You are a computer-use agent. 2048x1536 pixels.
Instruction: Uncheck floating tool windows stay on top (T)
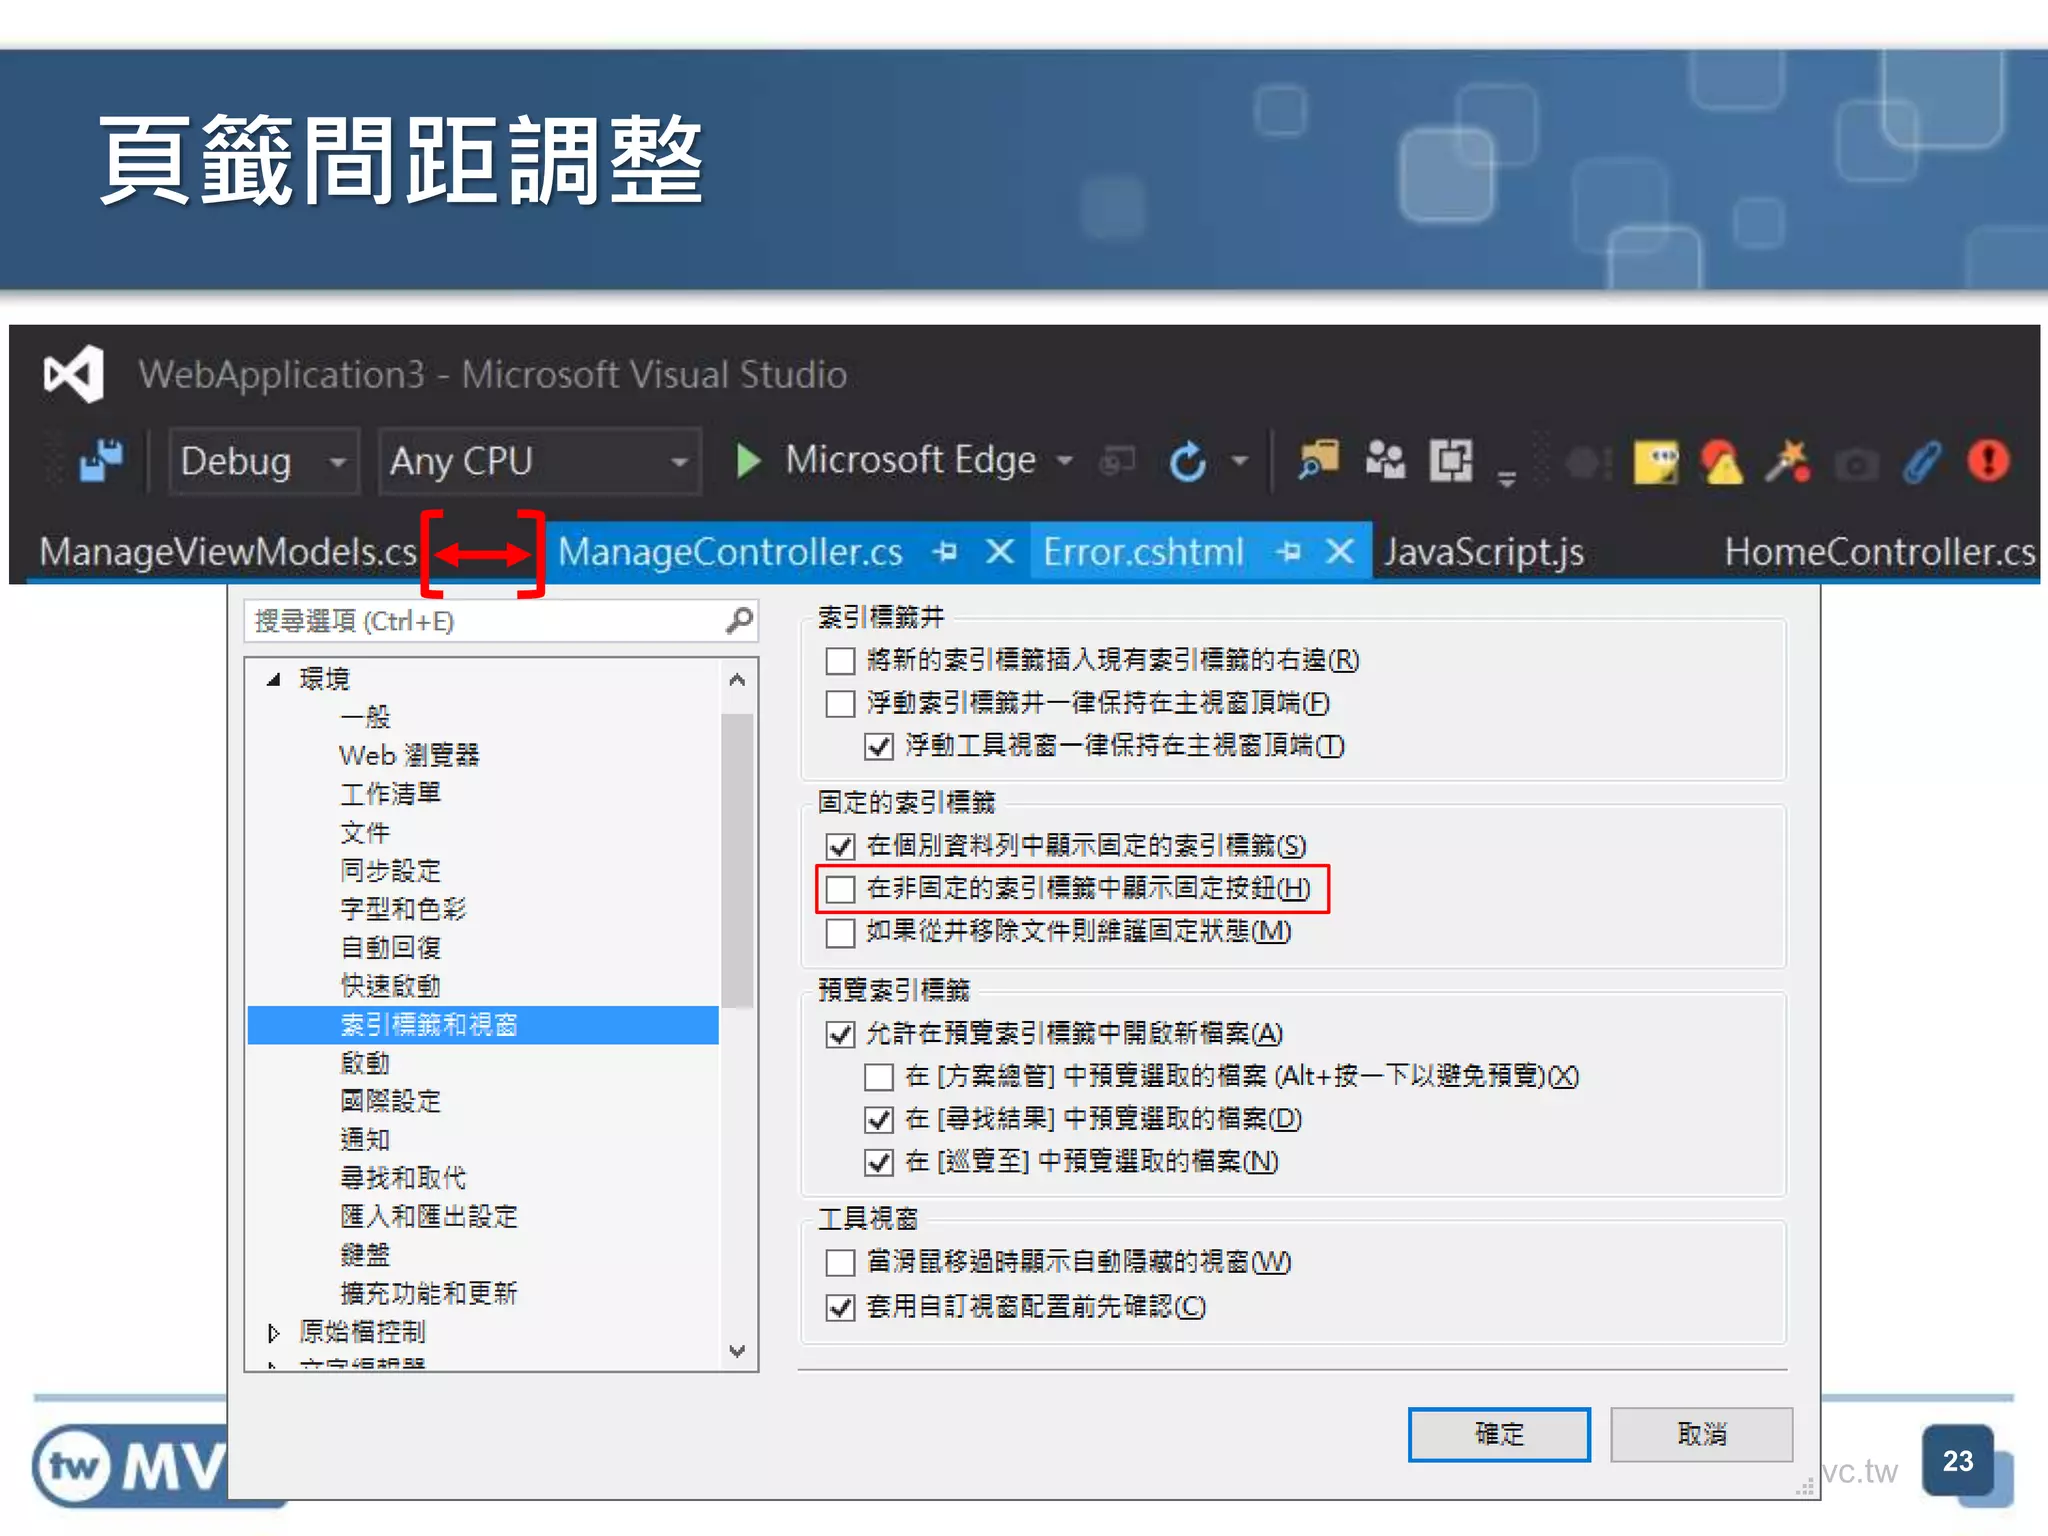(x=879, y=747)
